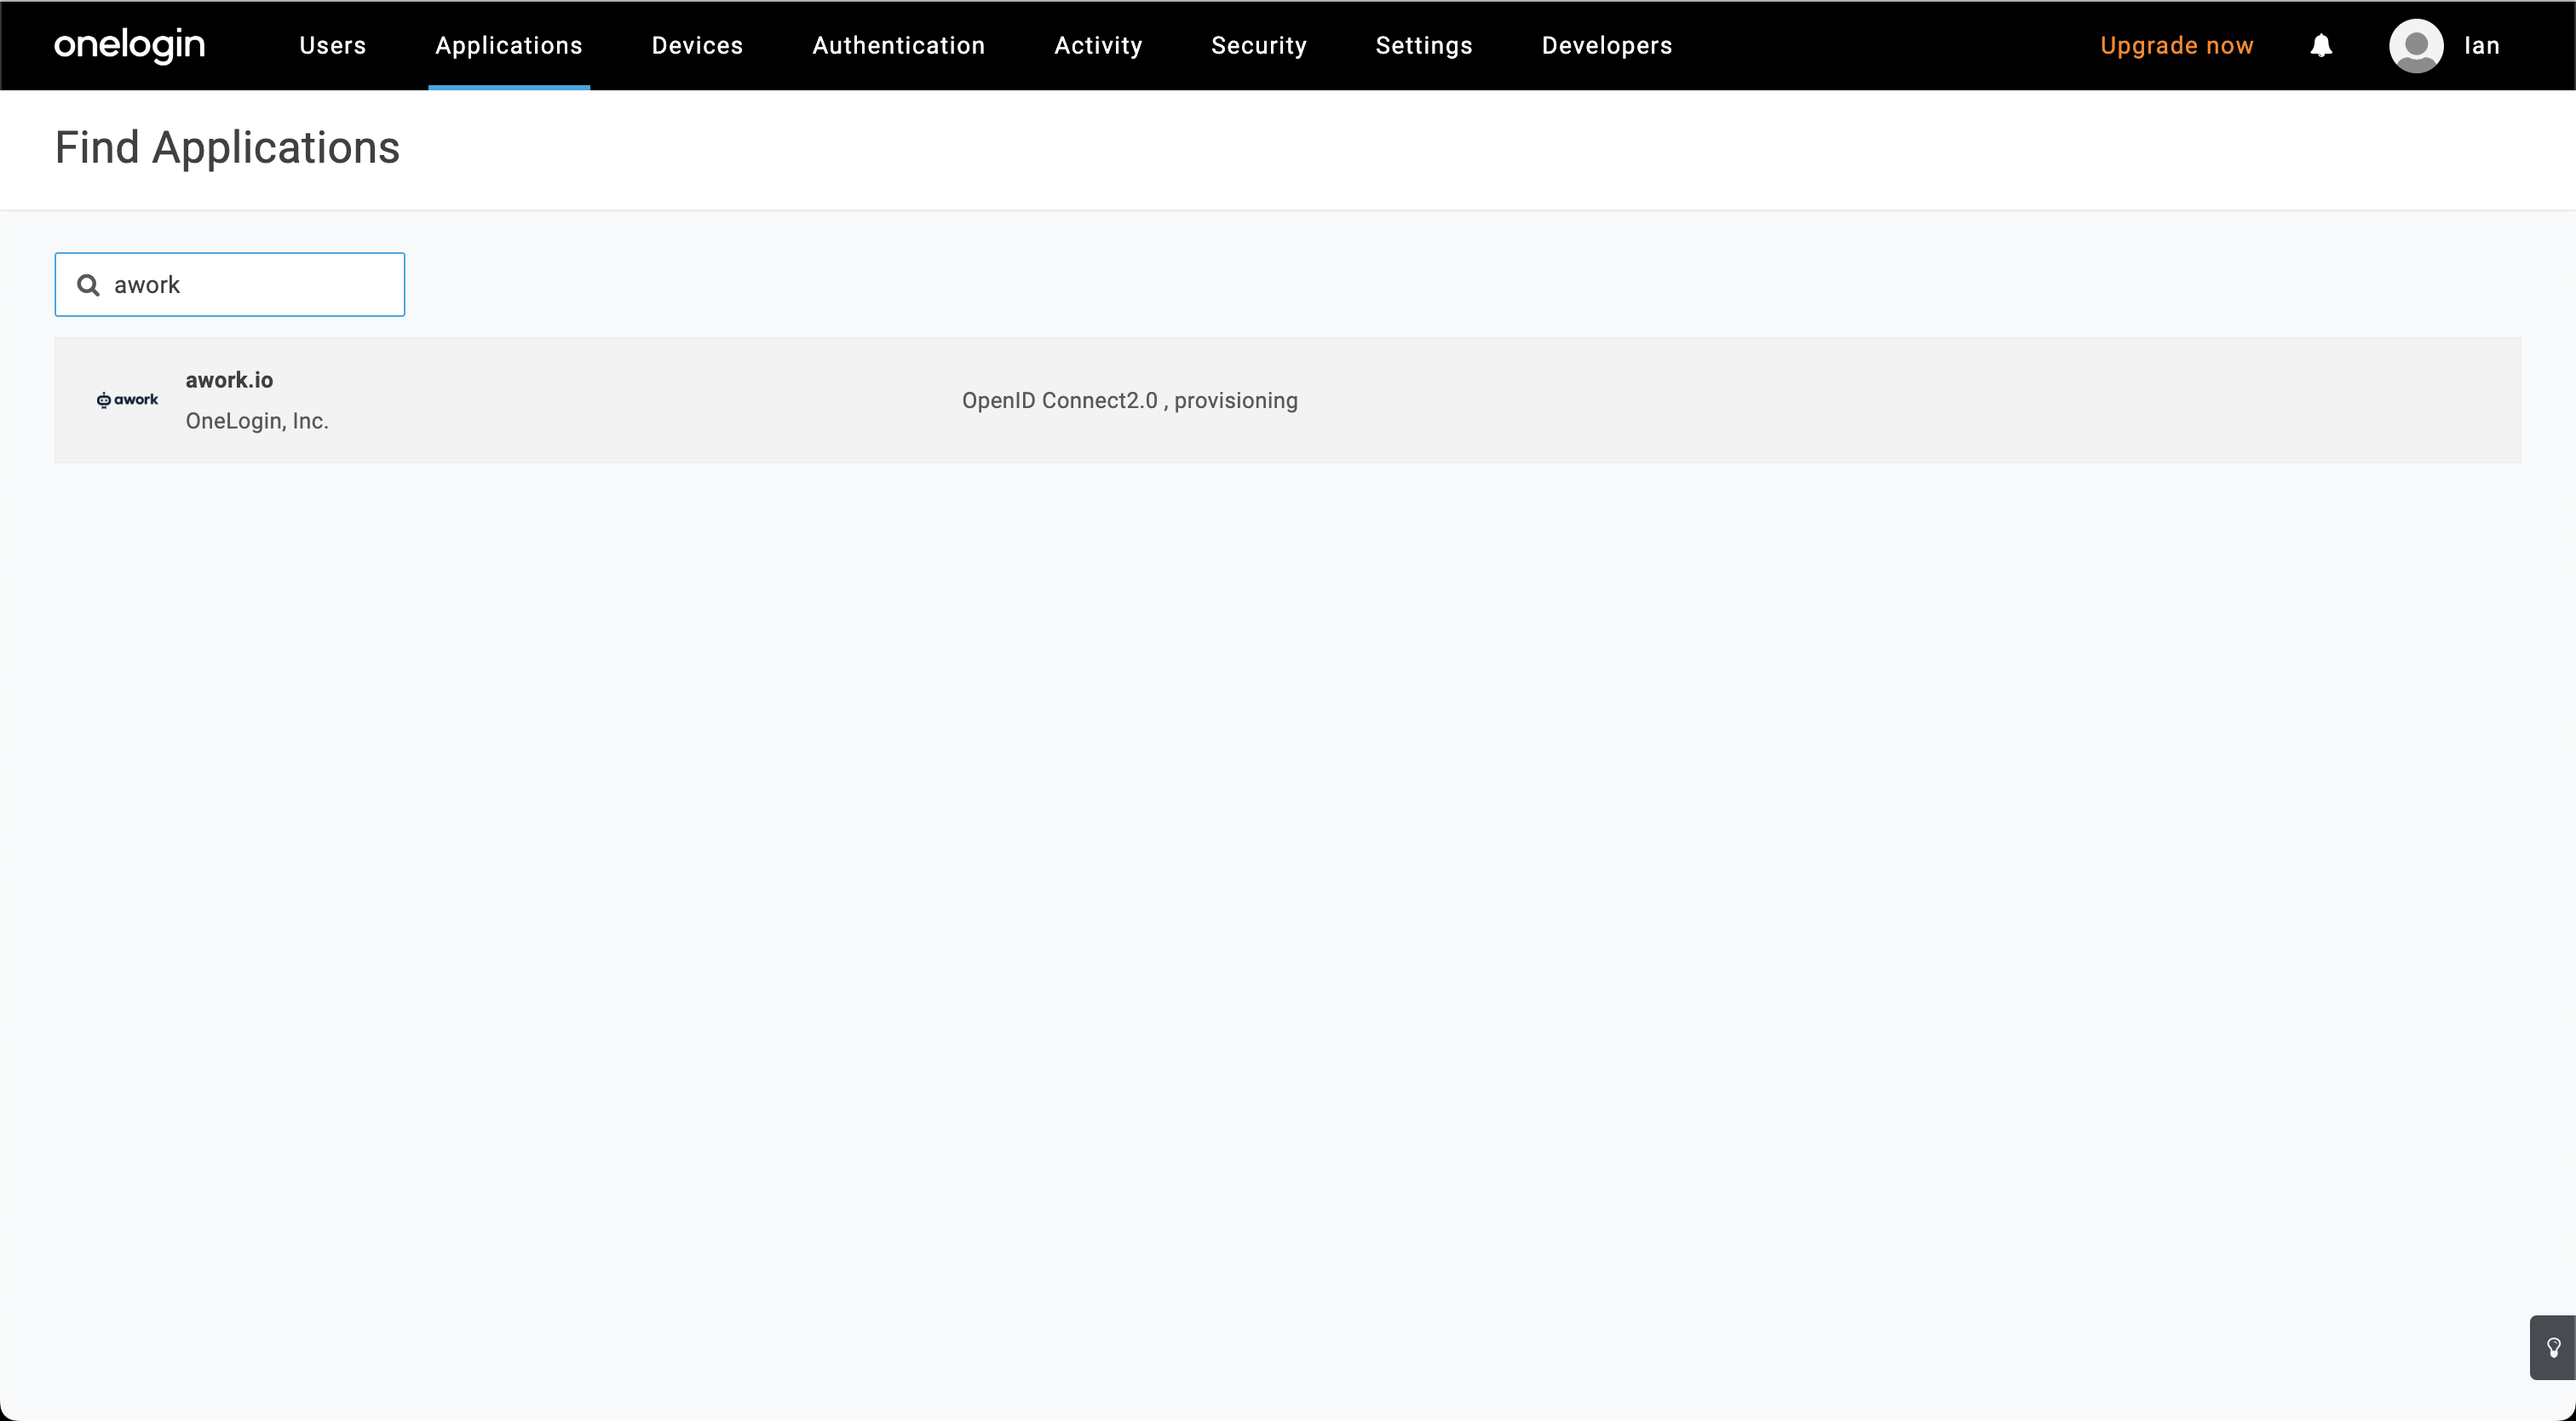Click the Upgrade now link
The width and height of the screenshot is (2576, 1421).
pos(2177,46)
